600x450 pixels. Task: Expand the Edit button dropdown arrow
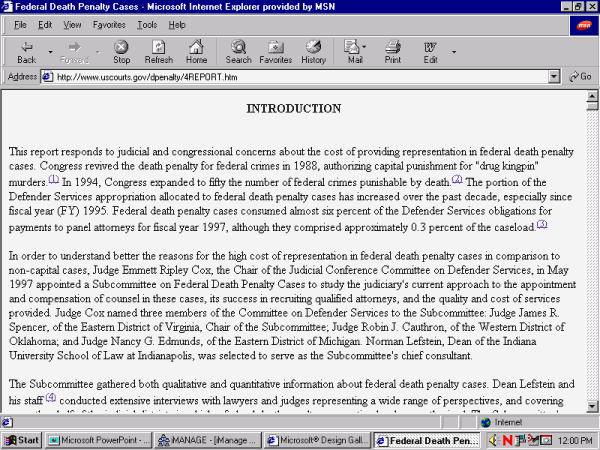pyautogui.click(x=454, y=52)
